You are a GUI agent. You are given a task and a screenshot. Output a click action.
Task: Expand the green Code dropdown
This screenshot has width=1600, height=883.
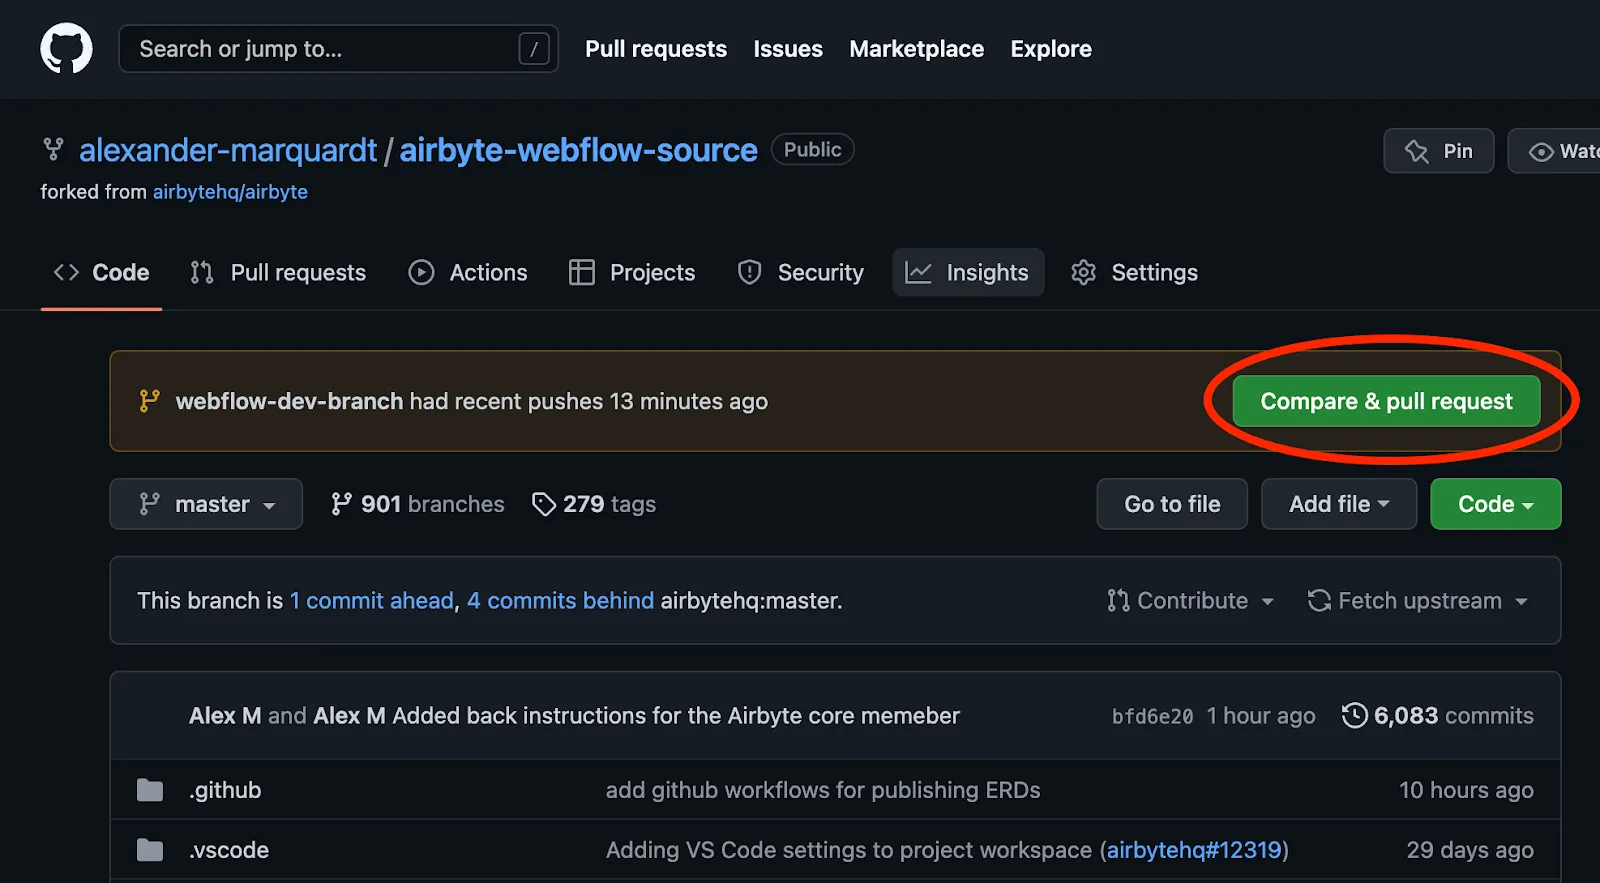click(1495, 504)
